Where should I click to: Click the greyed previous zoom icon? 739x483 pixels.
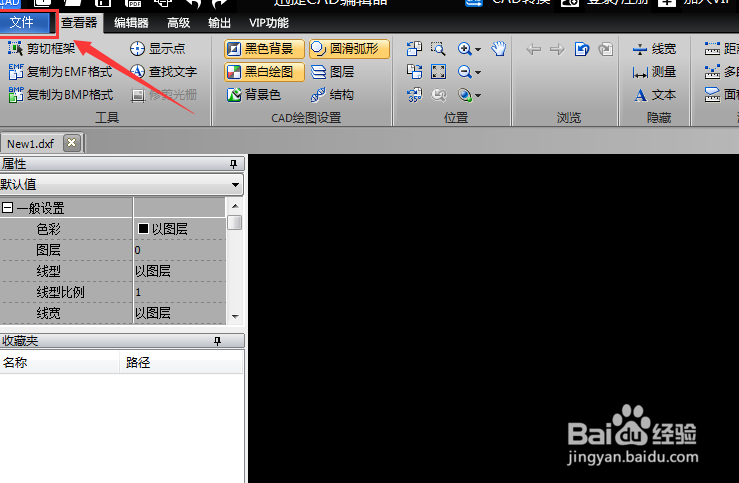point(438,95)
